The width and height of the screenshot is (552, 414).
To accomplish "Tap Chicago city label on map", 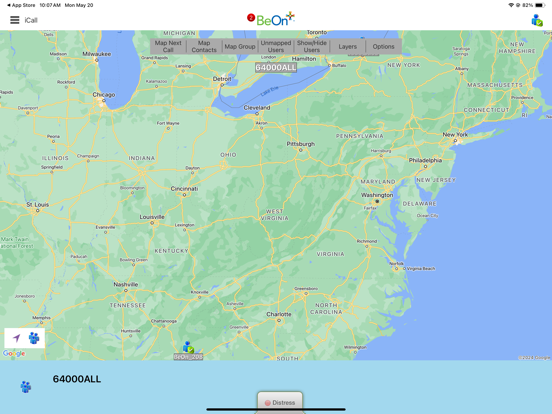I will 104,95.
